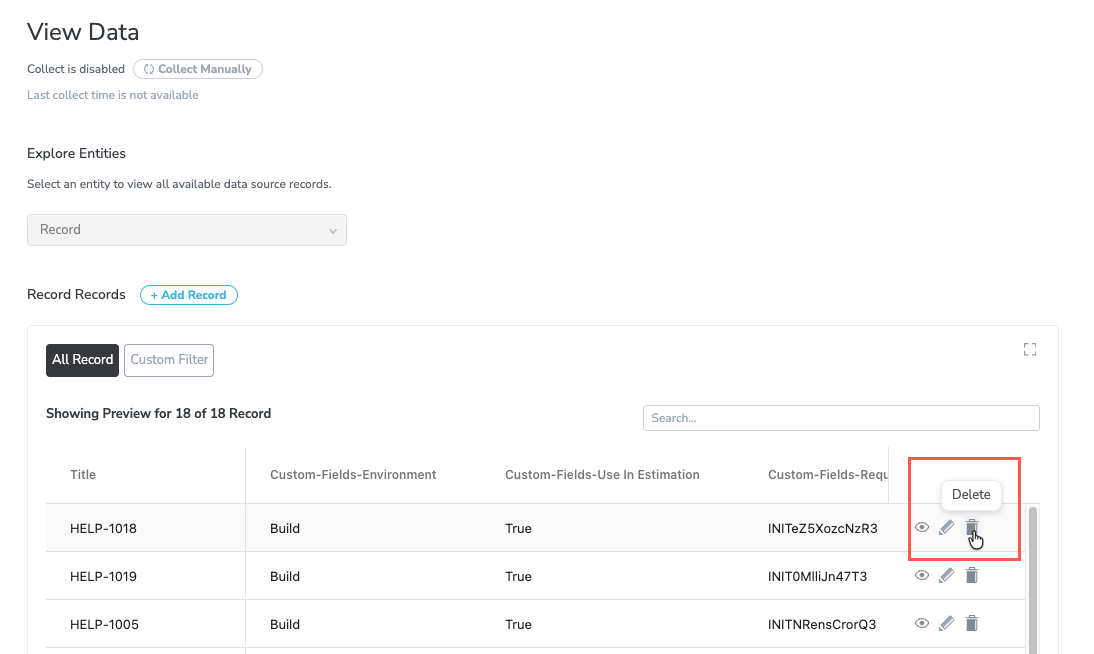
Task: Click the True cell in HELP-1019 row
Action: tap(518, 577)
